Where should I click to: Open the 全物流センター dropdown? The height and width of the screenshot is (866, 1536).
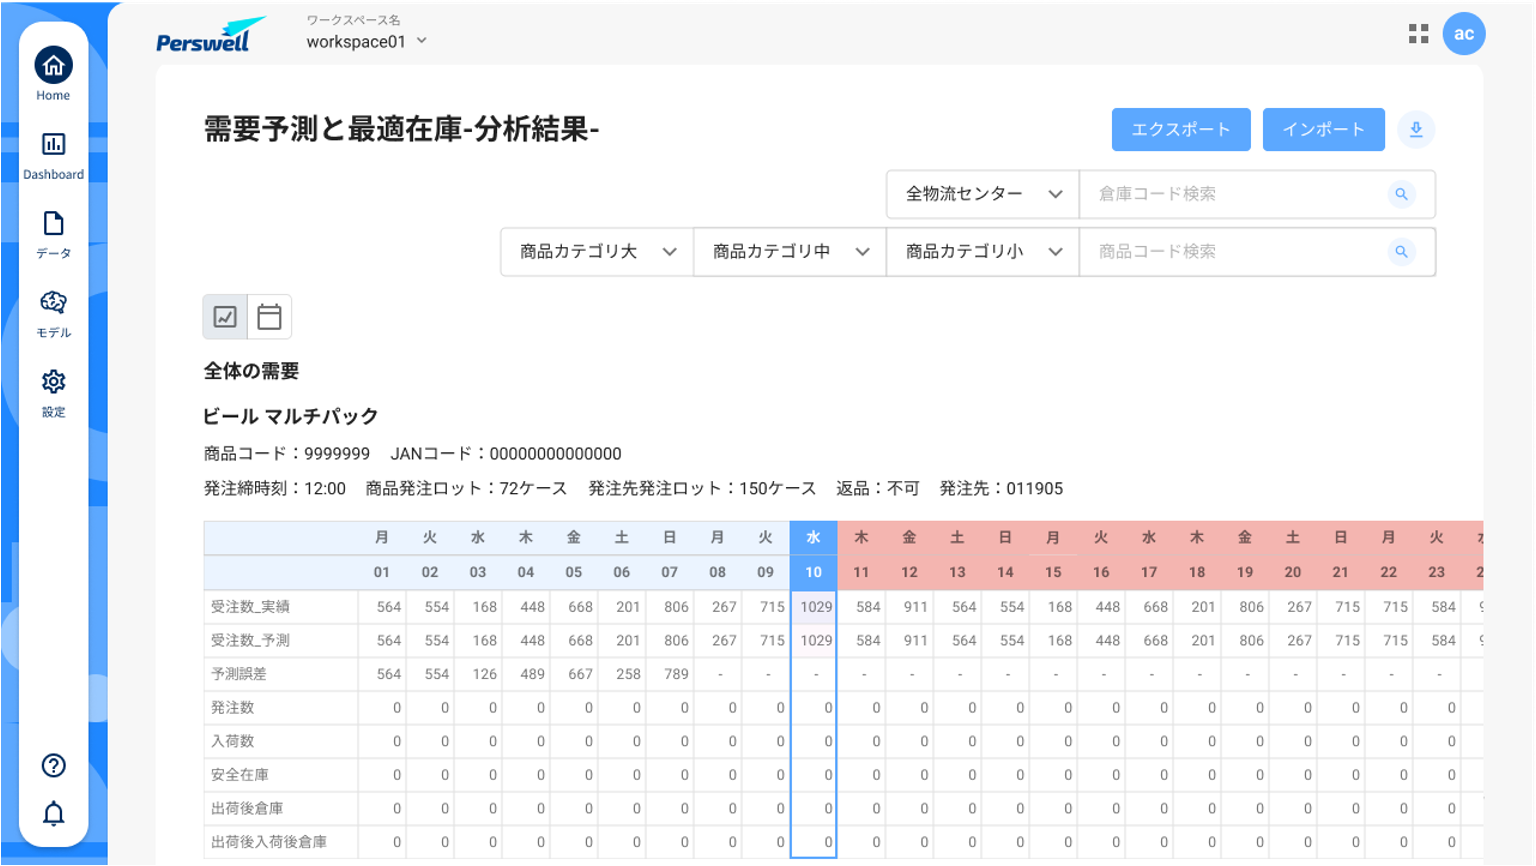981,194
